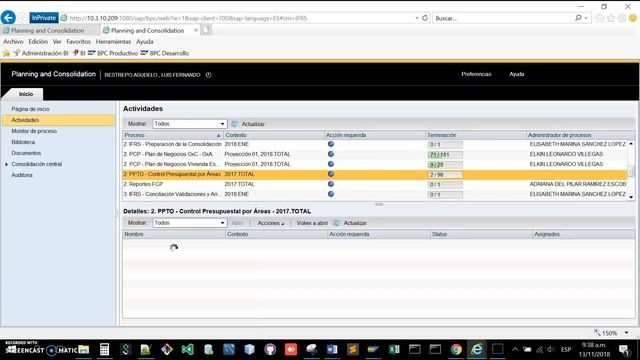Click blue action icon for IFRS Preparación row

tap(331, 144)
